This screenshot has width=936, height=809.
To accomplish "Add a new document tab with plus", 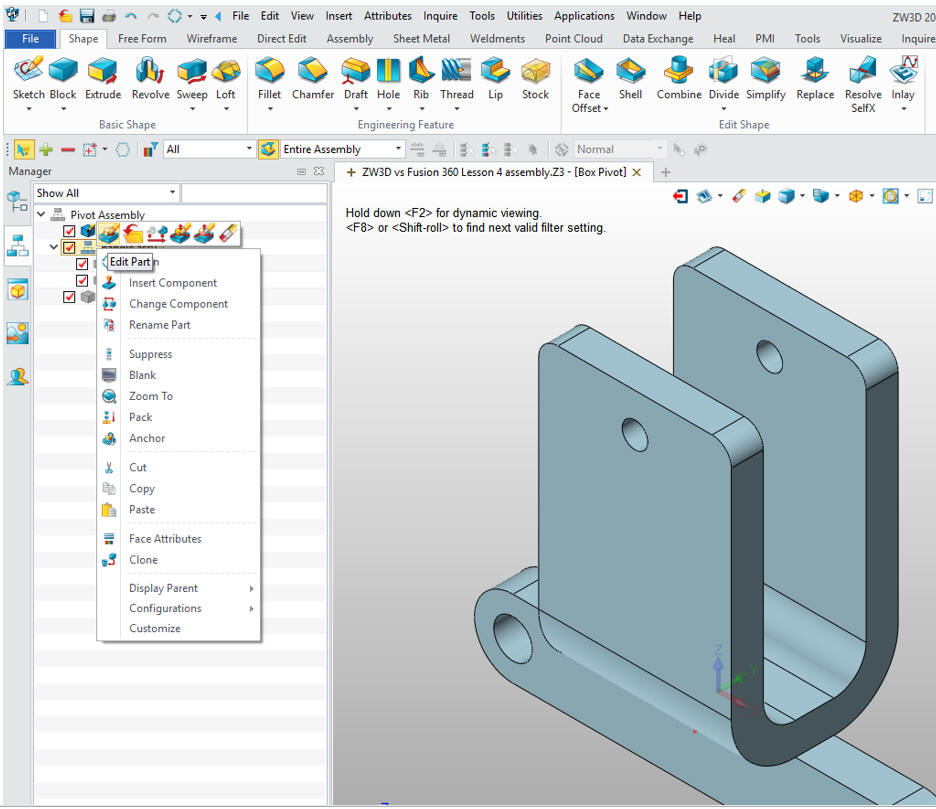I will tap(666, 172).
